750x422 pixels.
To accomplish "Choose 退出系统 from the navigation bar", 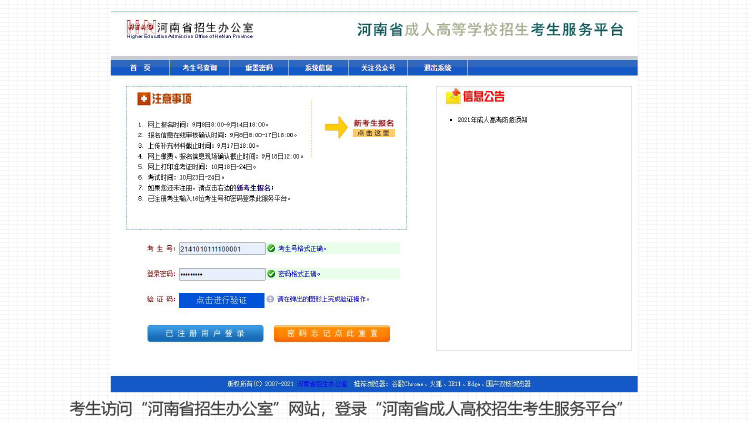I will click(437, 68).
